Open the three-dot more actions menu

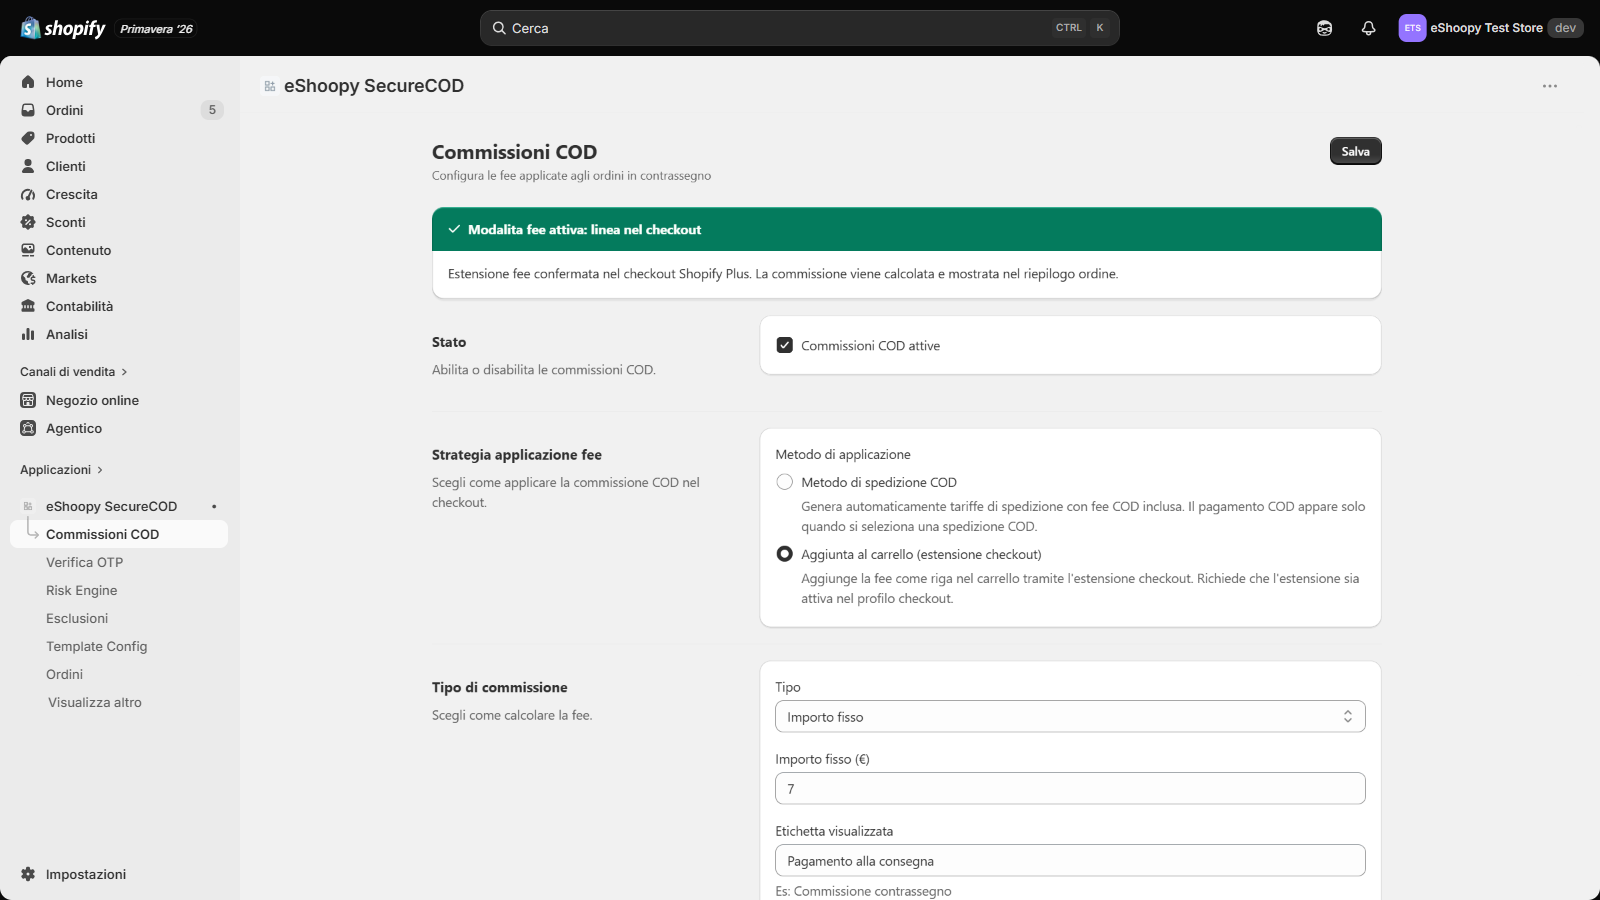(x=1550, y=86)
